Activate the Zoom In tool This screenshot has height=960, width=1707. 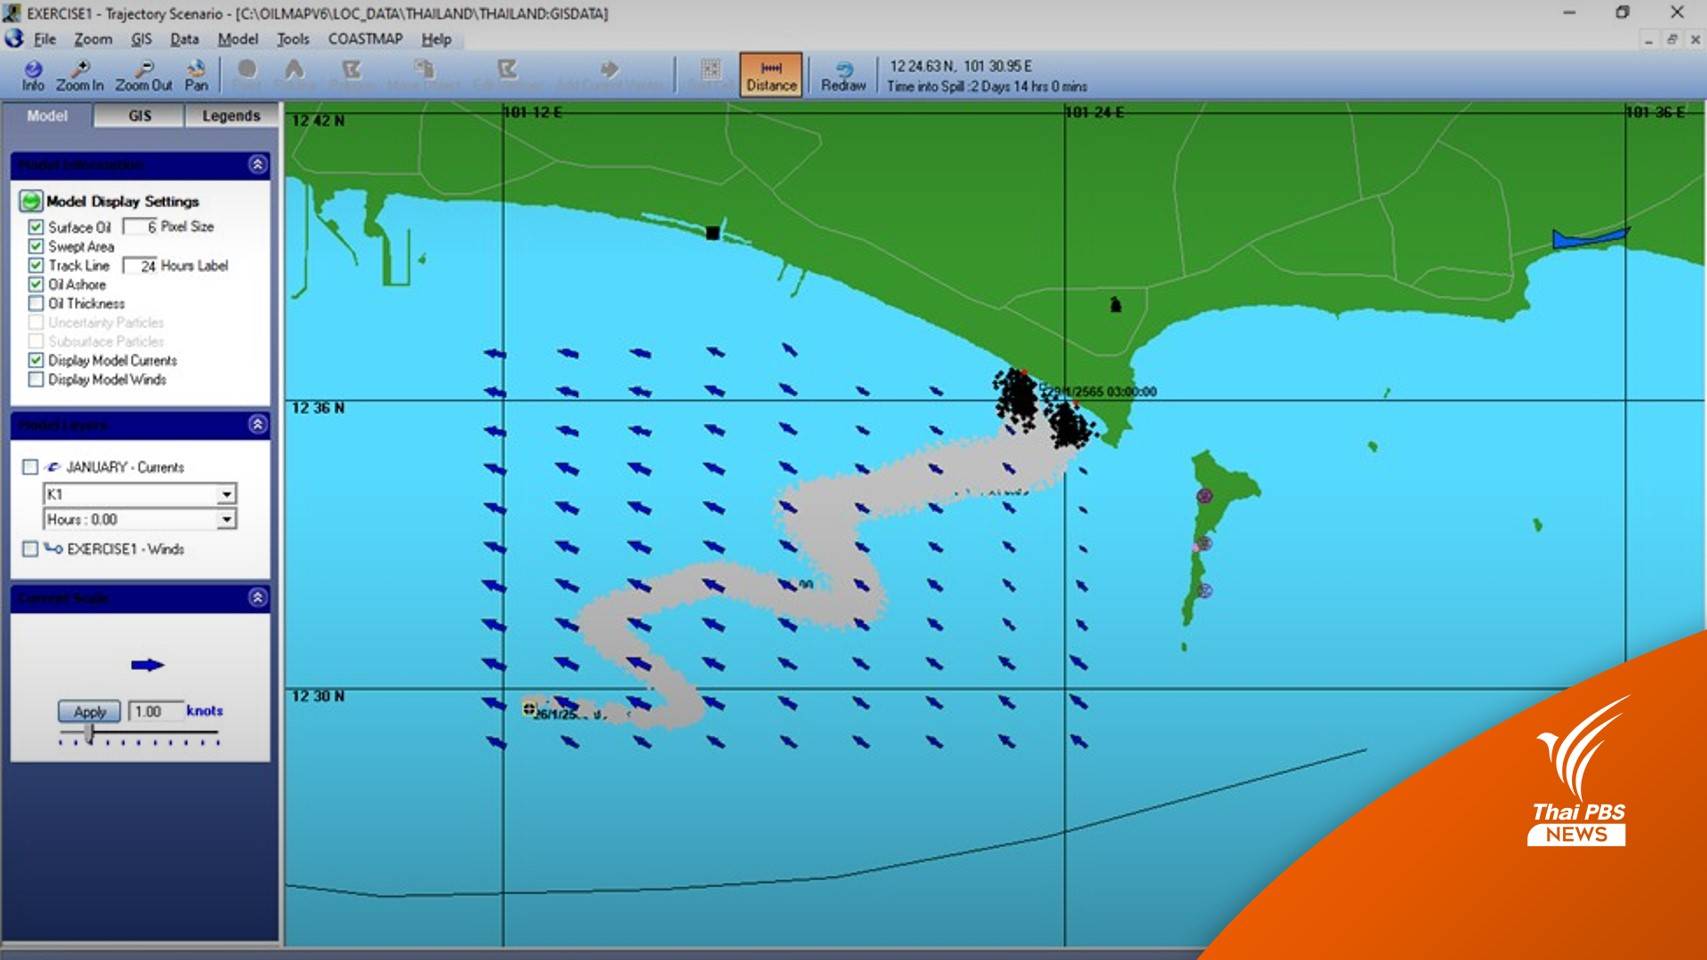pyautogui.click(x=79, y=75)
